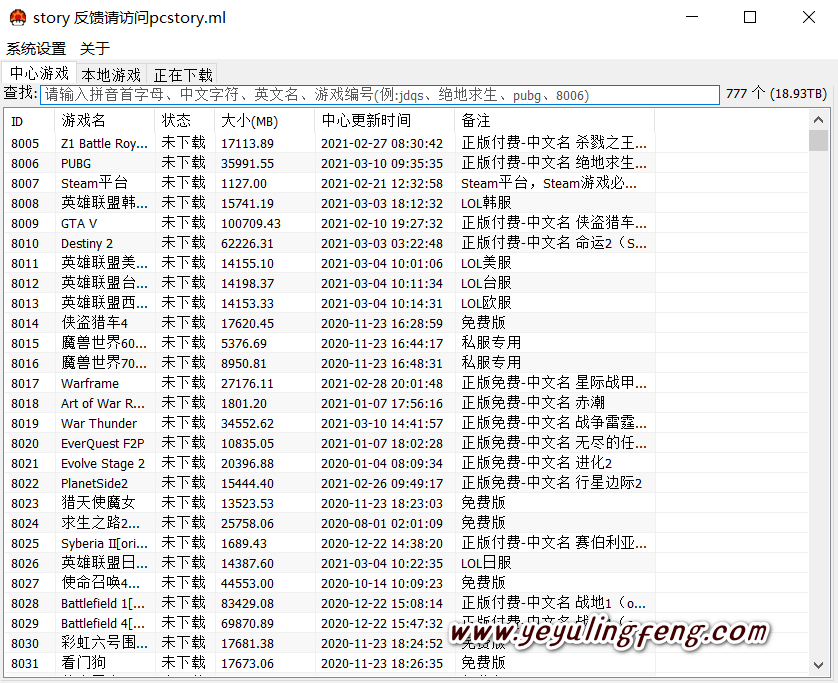Click the LOL欧服 remark cell

click(486, 303)
